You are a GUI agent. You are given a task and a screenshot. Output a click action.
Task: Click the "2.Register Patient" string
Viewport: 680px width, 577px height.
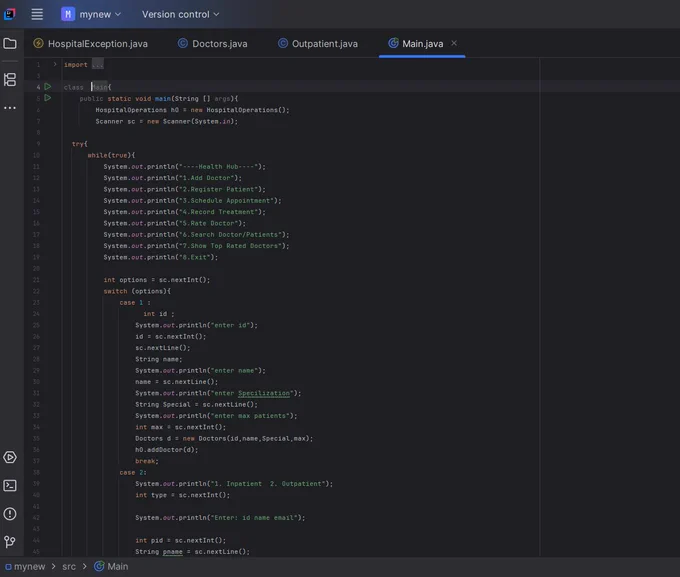click(x=218, y=189)
